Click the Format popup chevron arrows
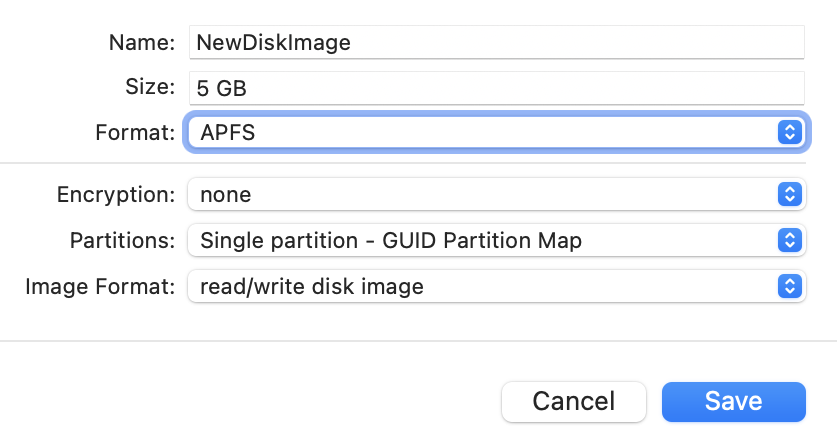The image size is (837, 448). 790,131
